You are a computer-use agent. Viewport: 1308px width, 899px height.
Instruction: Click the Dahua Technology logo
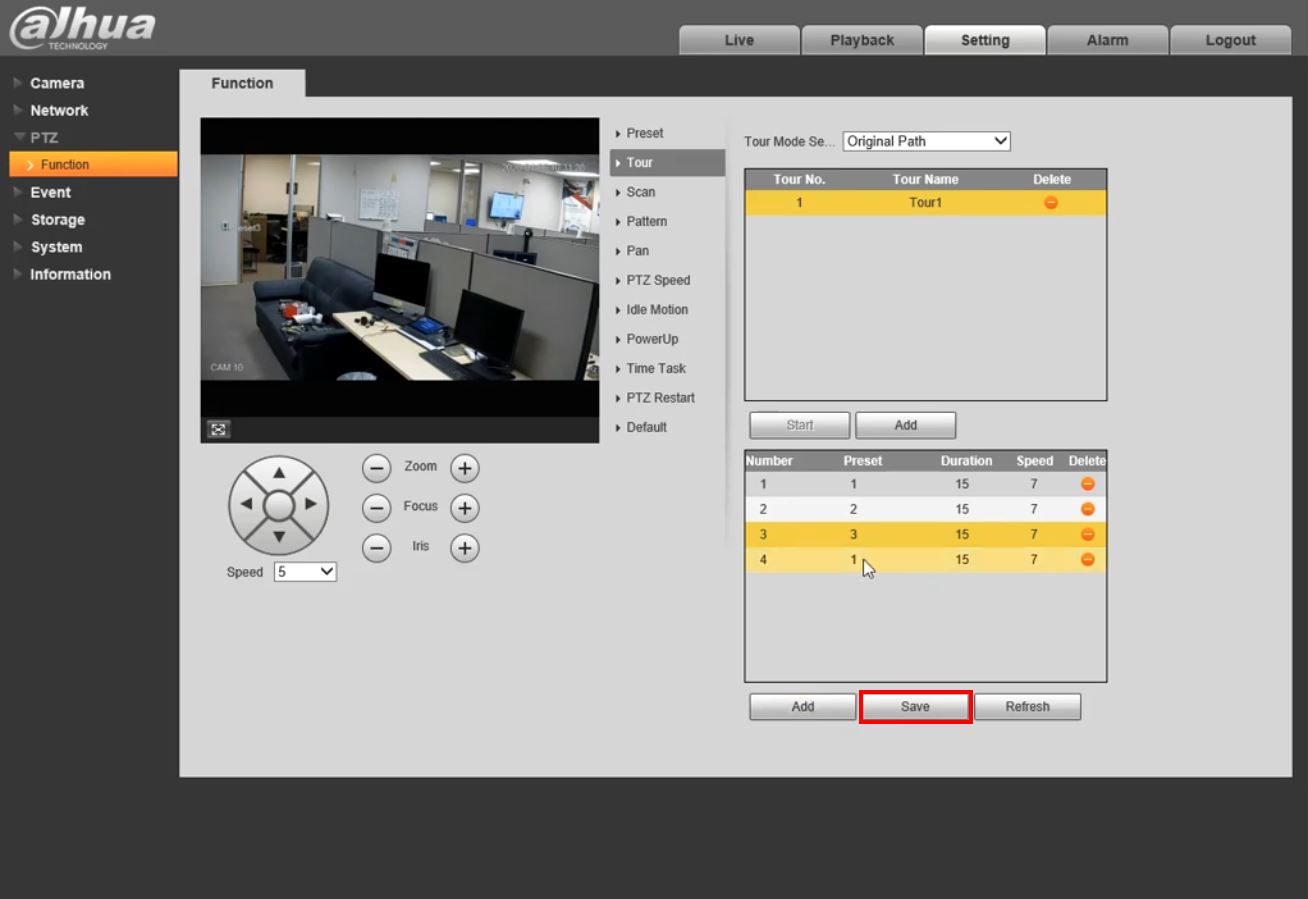(82, 28)
